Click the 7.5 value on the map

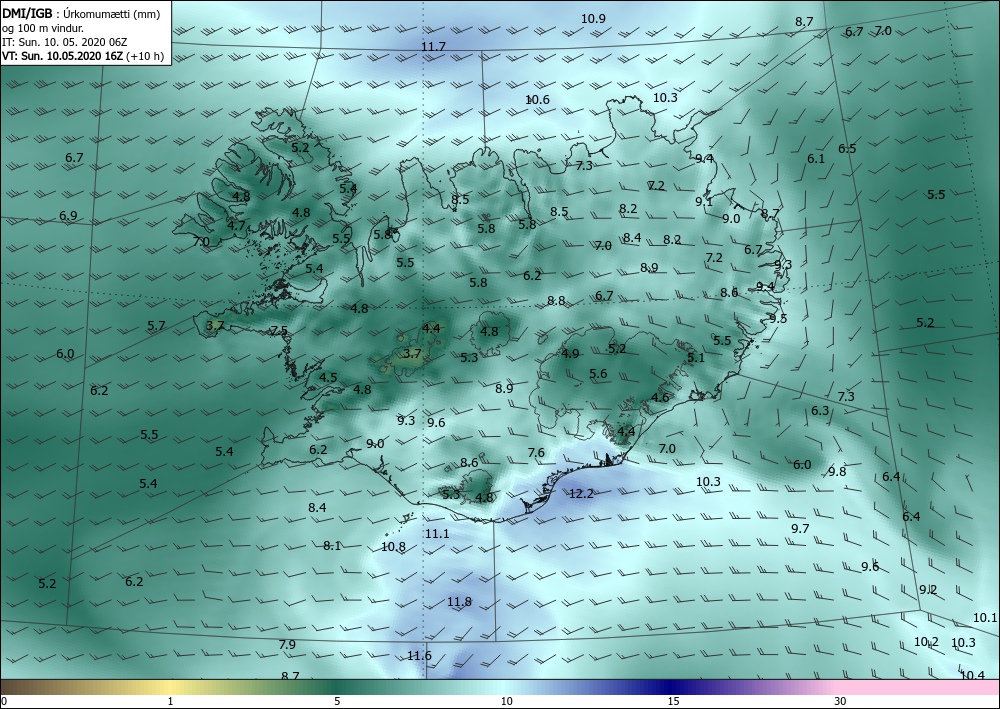pos(279,331)
